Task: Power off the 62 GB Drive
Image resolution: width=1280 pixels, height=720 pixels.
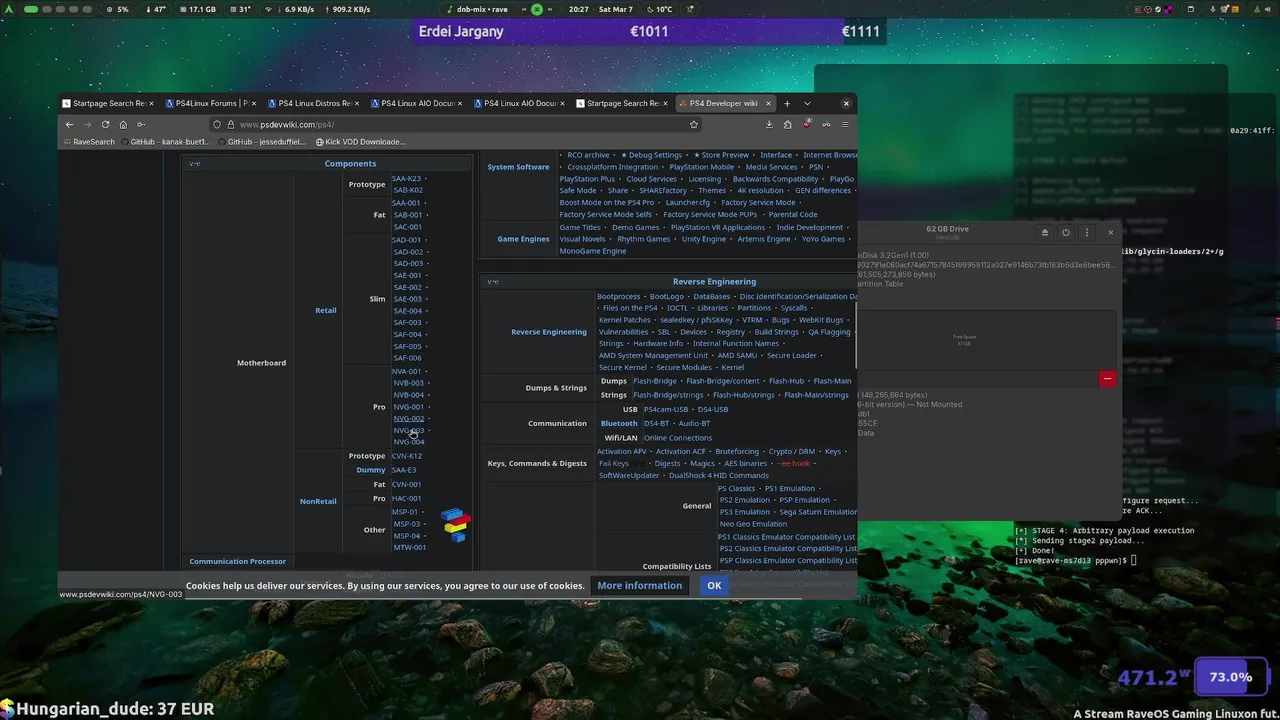Action: pyautogui.click(x=1066, y=232)
